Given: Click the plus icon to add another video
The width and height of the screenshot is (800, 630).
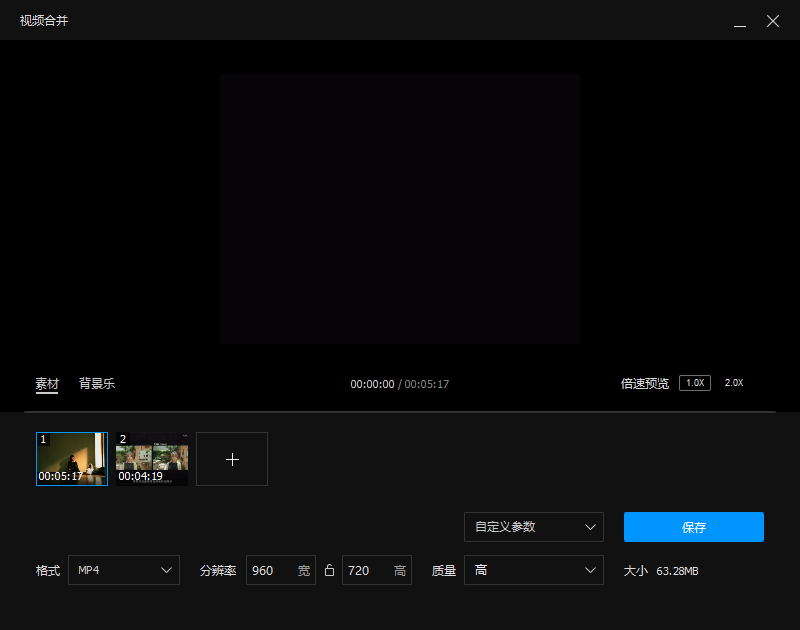Looking at the screenshot, I should pos(232,459).
